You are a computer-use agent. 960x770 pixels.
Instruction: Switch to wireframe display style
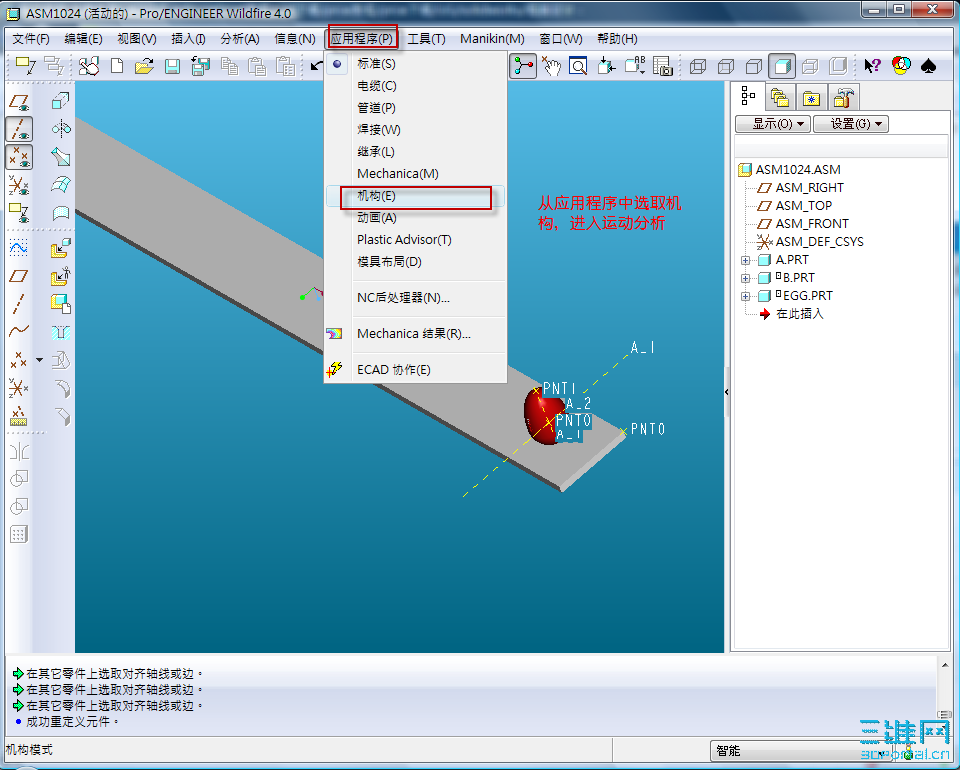(698, 65)
